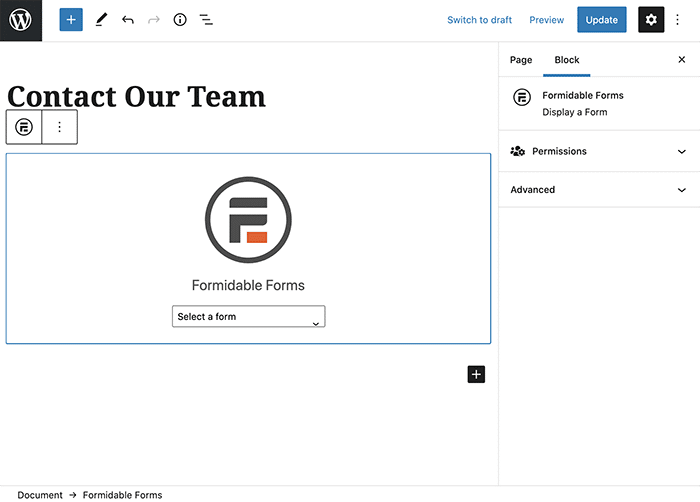Switch to the Page tab
Screen dimensions: 700x502
point(521,60)
